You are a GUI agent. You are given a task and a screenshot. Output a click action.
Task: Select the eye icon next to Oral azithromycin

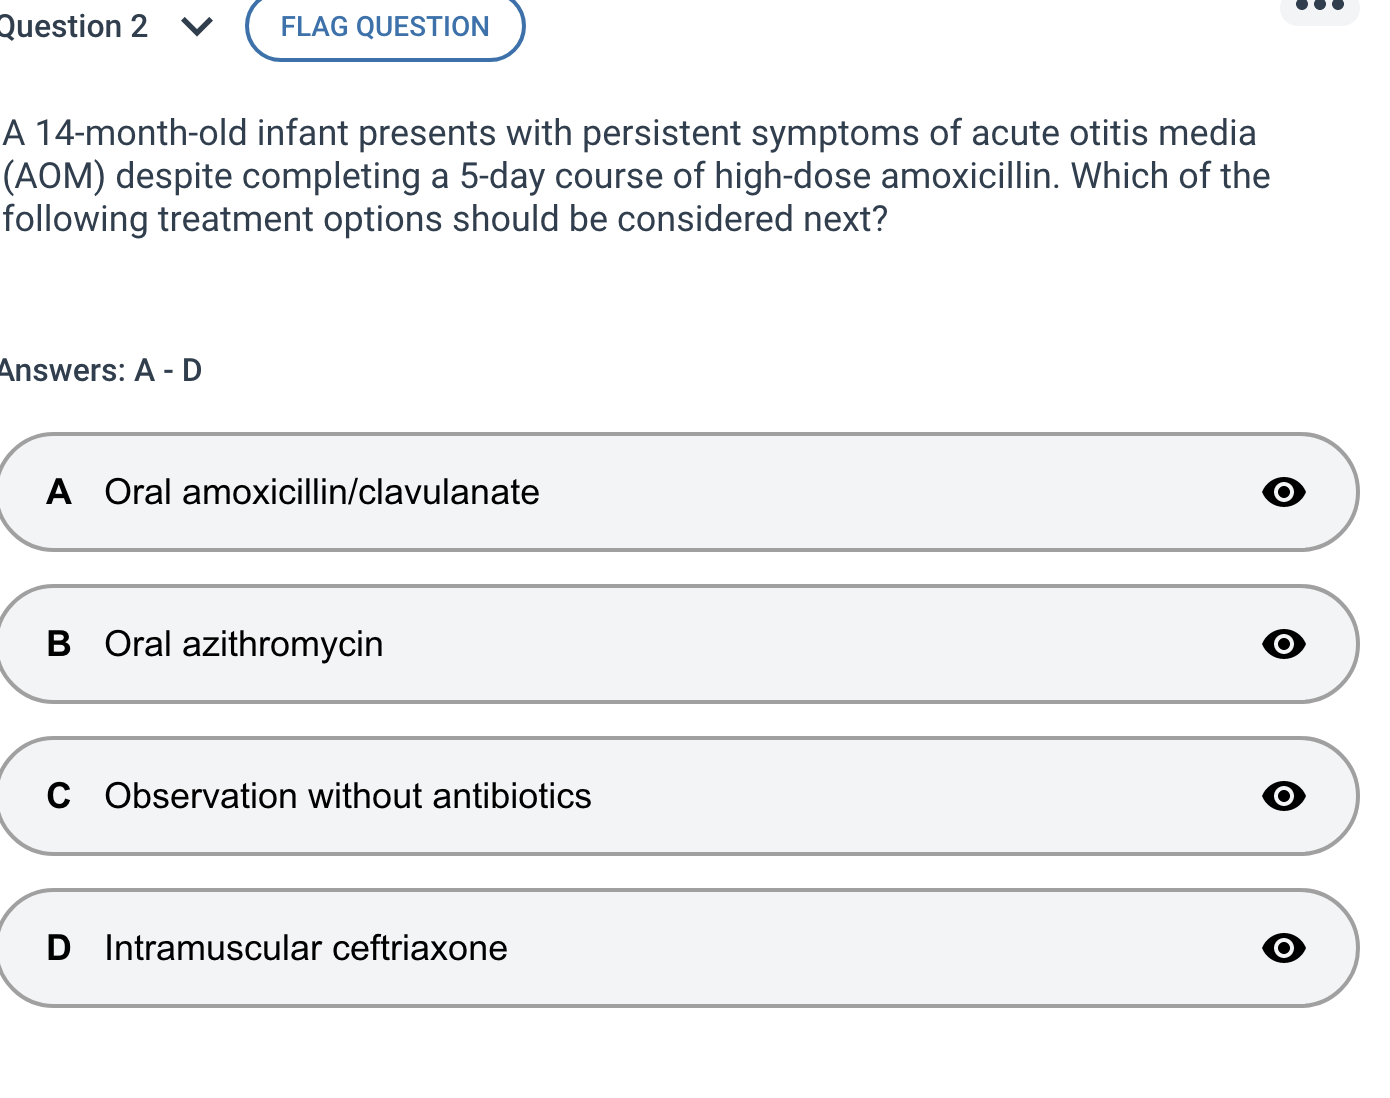(1283, 644)
